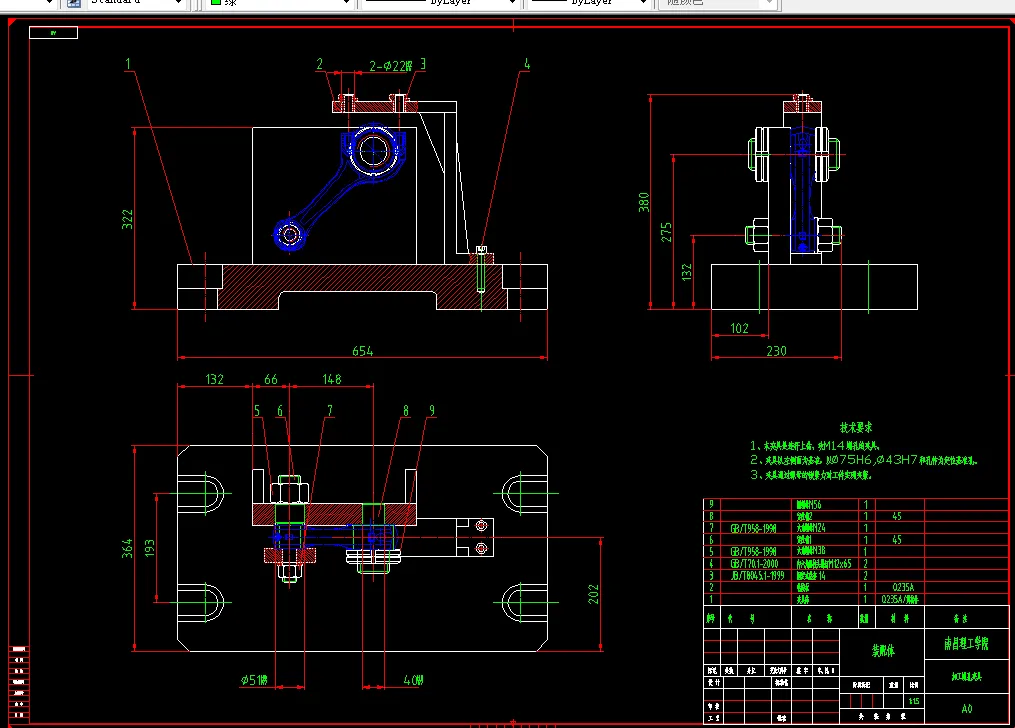Click the green color swatch in color dropdown
1015x728 pixels.
tap(216, 2)
